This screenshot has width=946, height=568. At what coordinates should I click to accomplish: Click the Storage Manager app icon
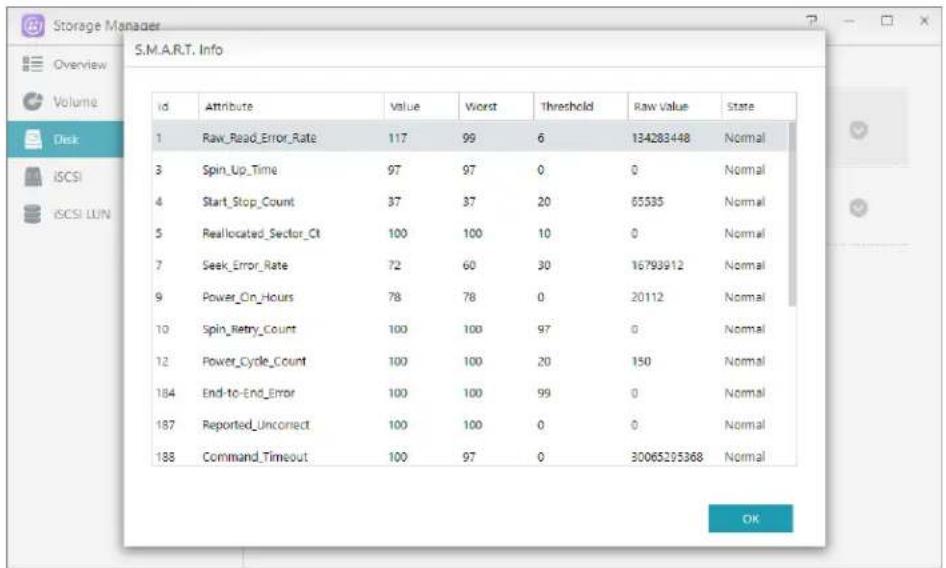click(33, 25)
